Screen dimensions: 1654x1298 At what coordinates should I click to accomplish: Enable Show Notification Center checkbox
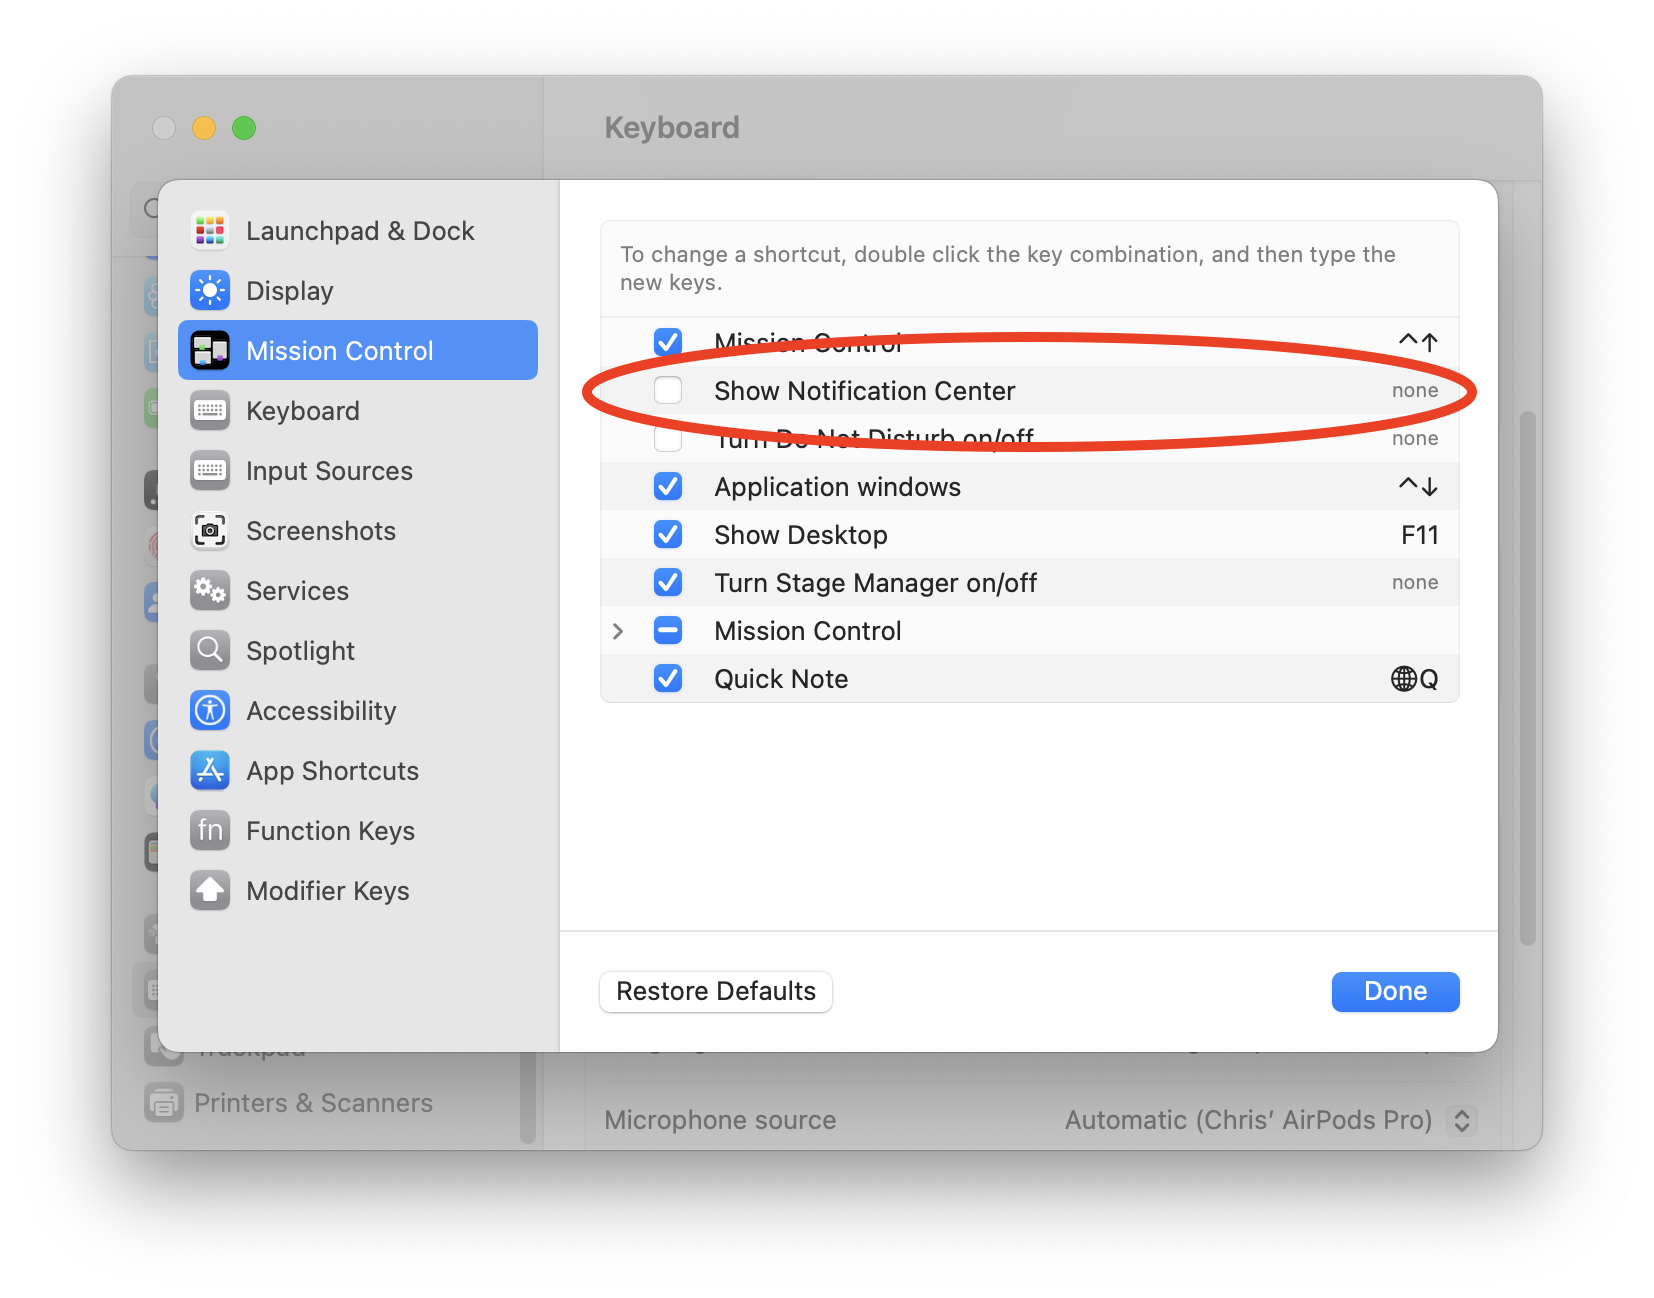tap(668, 390)
